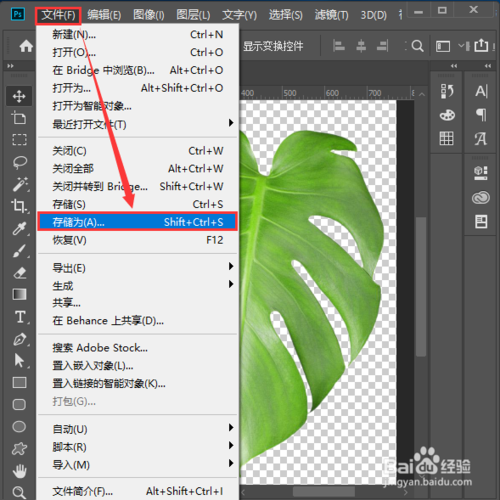Select the Horizontal Type tool
The height and width of the screenshot is (500, 500).
20,317
